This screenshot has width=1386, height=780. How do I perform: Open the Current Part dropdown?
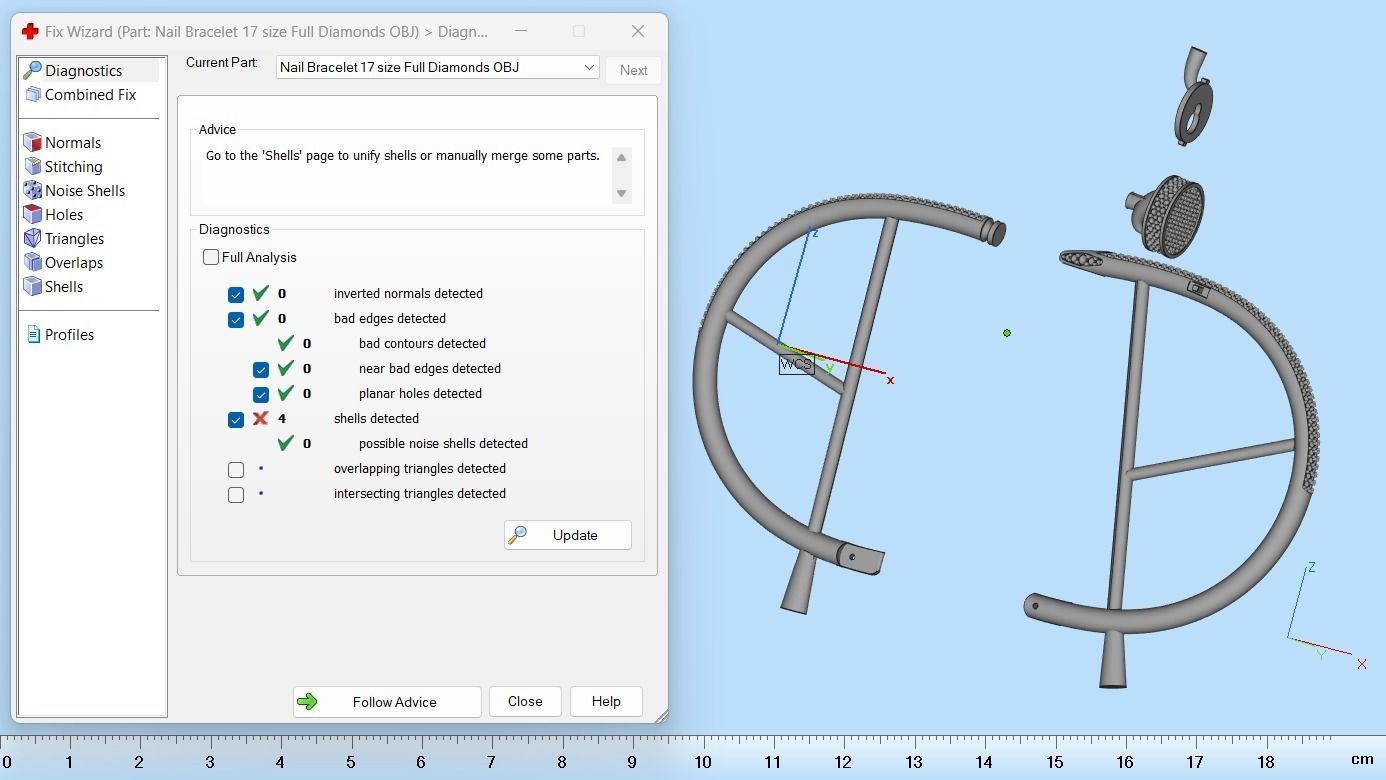(437, 67)
